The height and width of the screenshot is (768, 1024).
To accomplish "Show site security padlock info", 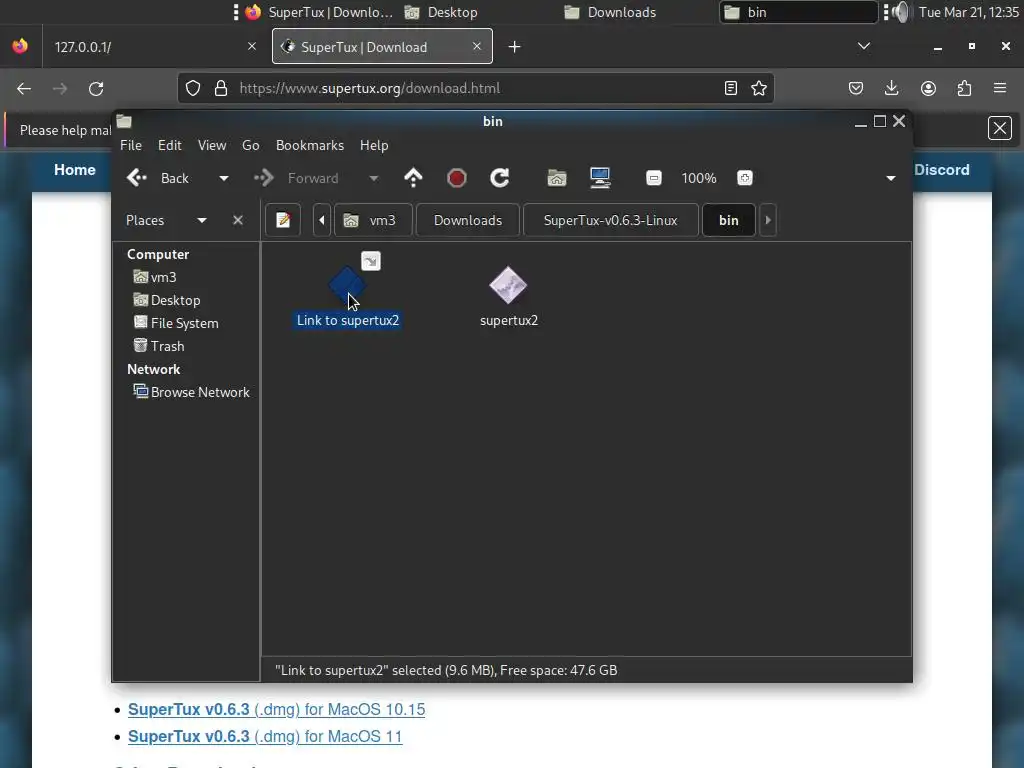I will [221, 88].
